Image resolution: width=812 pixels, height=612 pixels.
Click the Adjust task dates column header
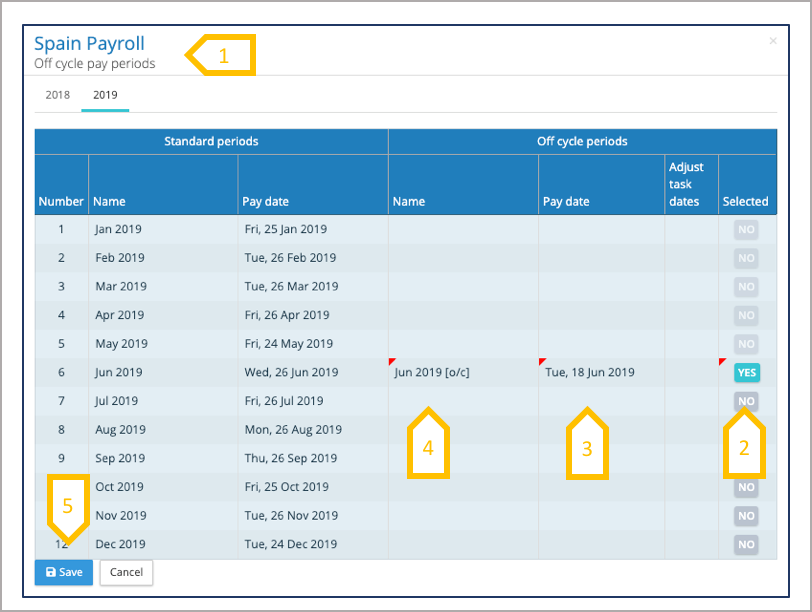point(686,184)
